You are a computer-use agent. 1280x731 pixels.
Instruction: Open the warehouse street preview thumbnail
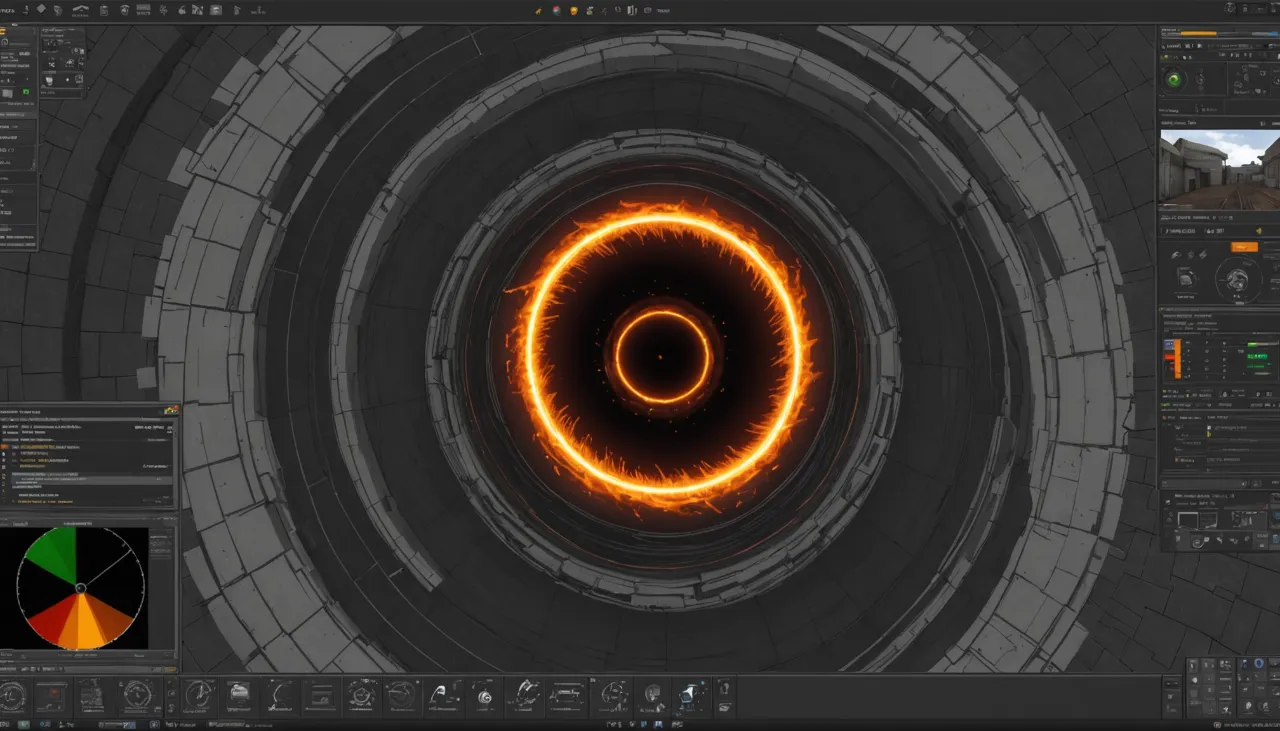point(1220,169)
